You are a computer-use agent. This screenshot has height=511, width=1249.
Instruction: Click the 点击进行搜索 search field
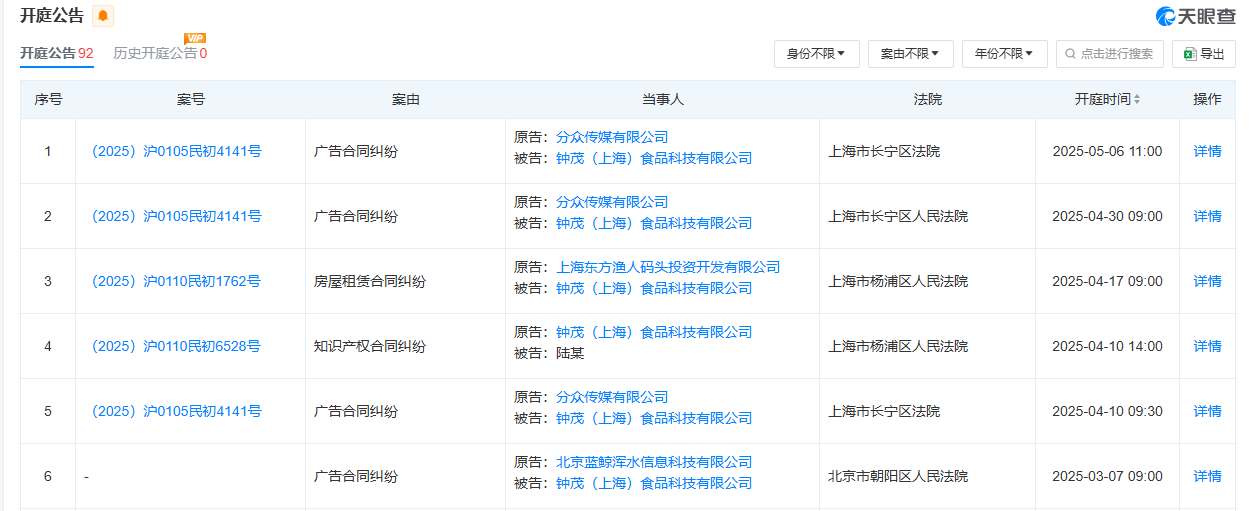[1110, 54]
